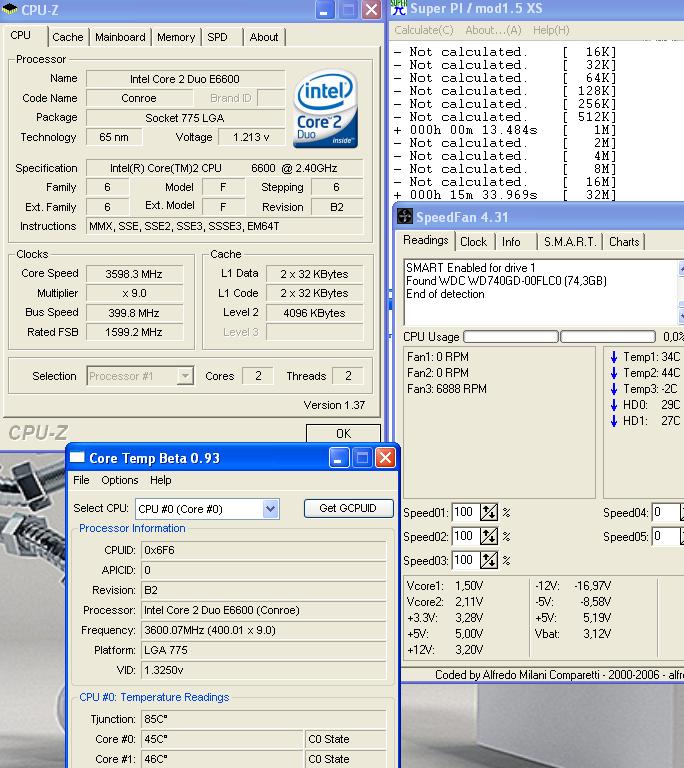Click the 32M result 15m 33.969s line
Image resolution: width=684 pixels, height=768 pixels.
pyautogui.click(x=505, y=195)
